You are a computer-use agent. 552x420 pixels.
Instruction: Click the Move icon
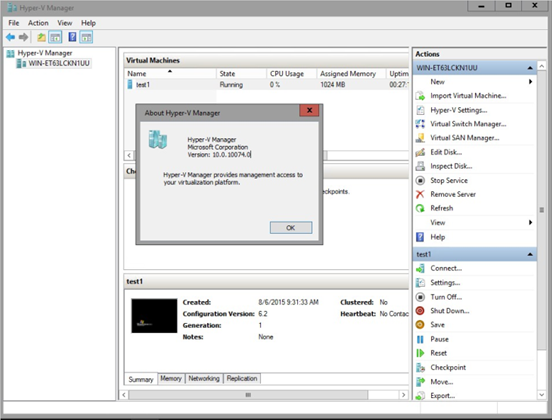click(420, 382)
